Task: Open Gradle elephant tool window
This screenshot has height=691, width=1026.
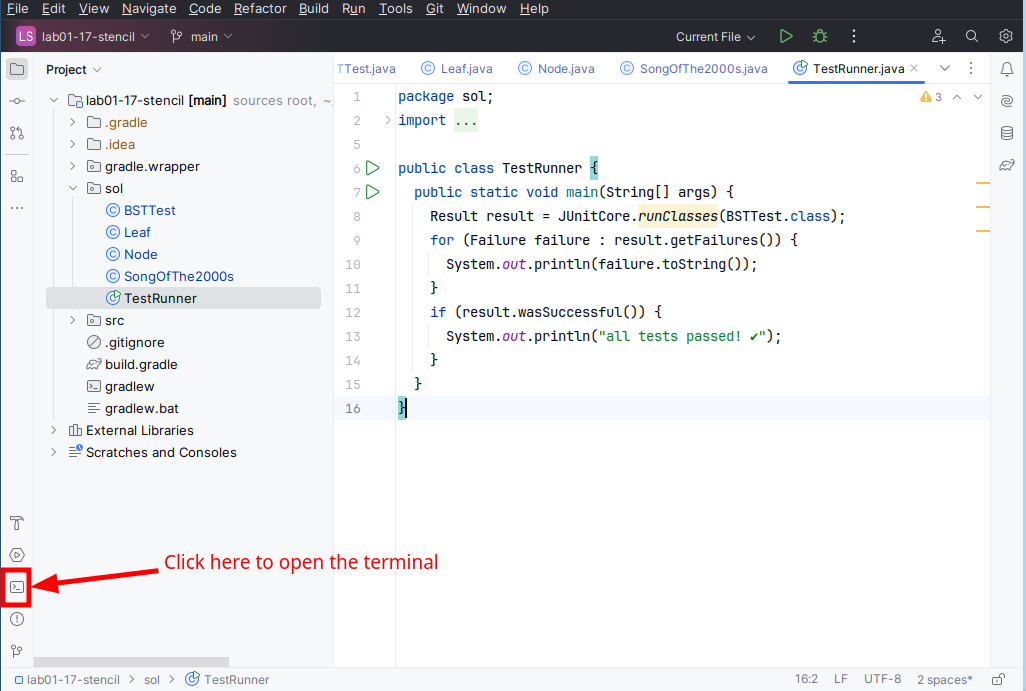Action: 1007,165
